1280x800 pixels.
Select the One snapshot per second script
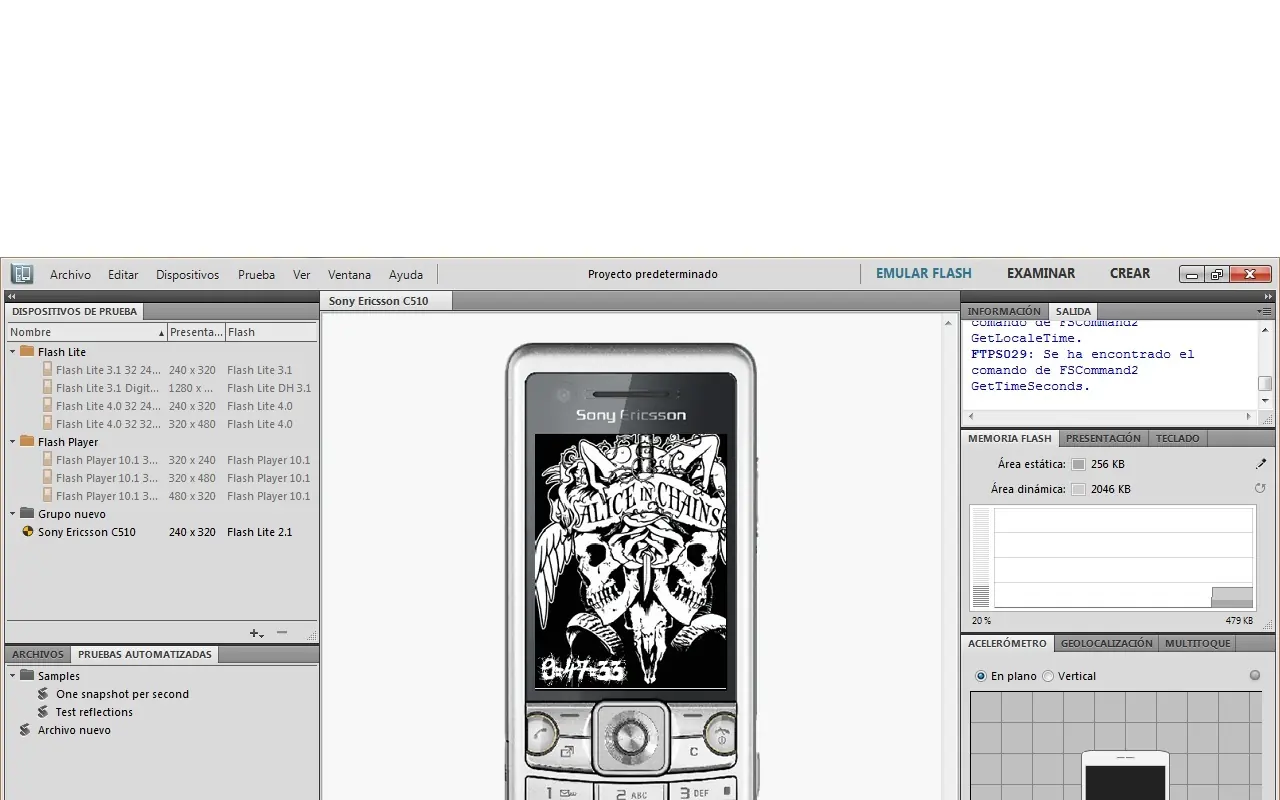[122, 694]
